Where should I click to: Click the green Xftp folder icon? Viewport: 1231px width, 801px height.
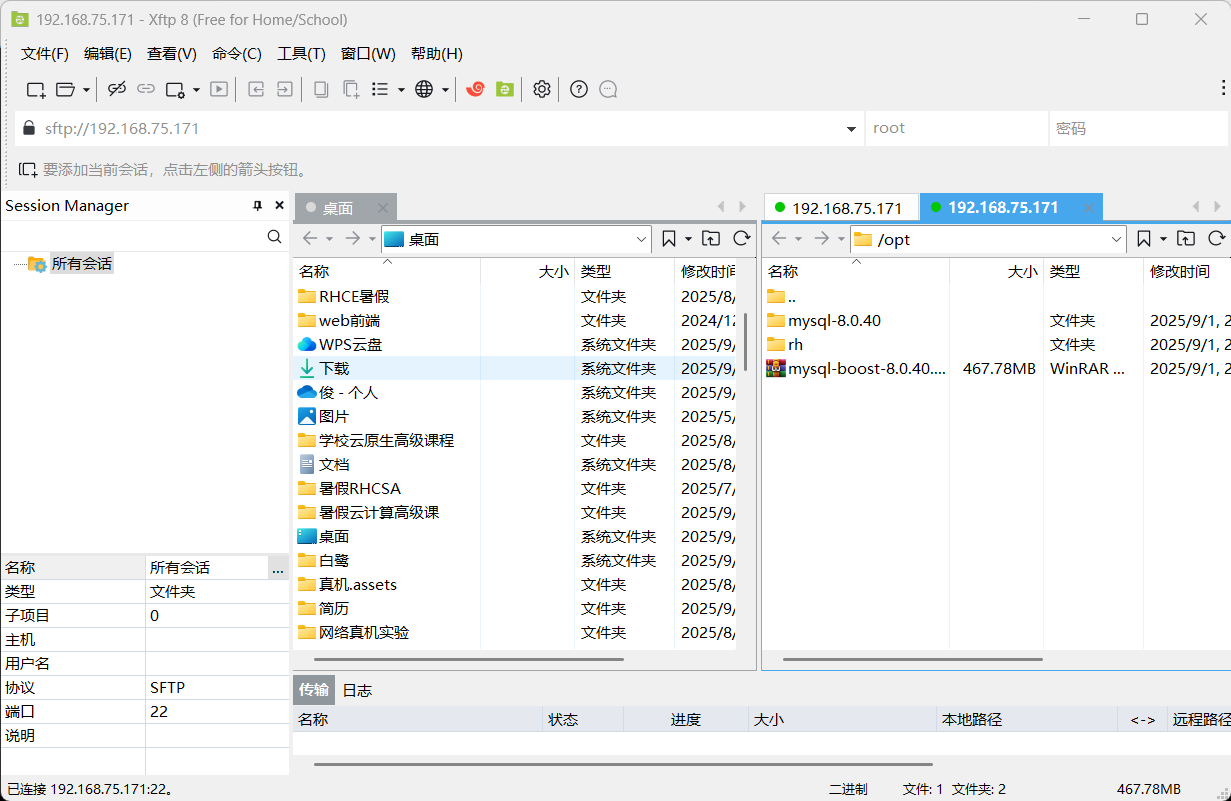point(505,89)
